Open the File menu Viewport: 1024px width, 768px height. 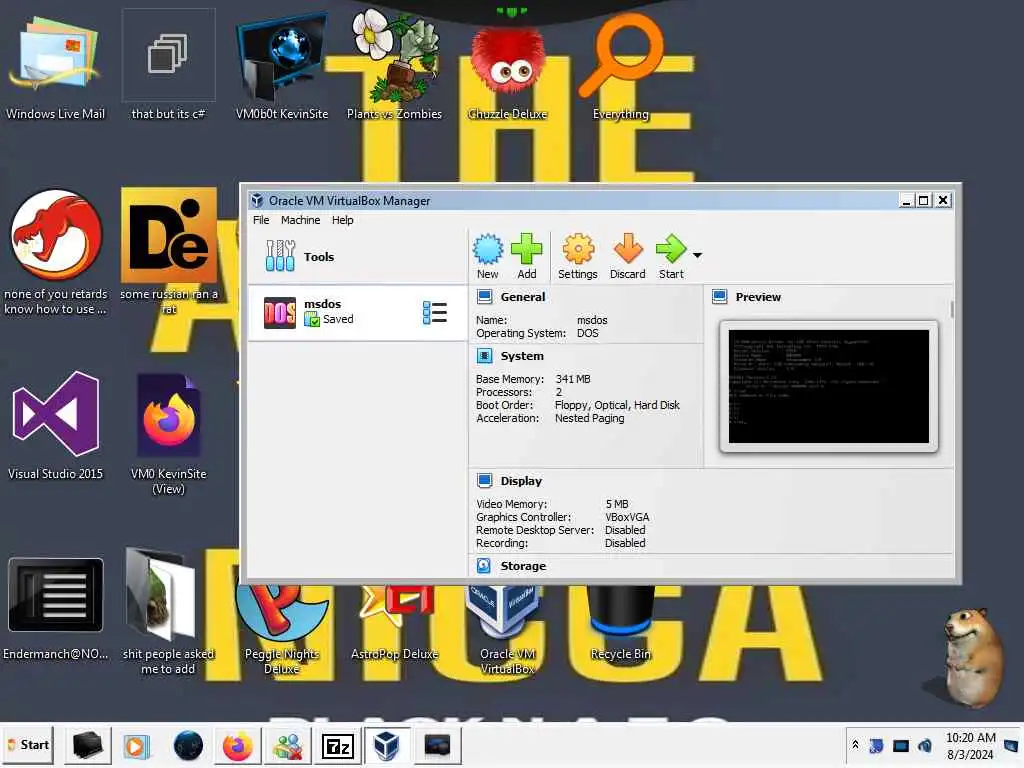(261, 220)
